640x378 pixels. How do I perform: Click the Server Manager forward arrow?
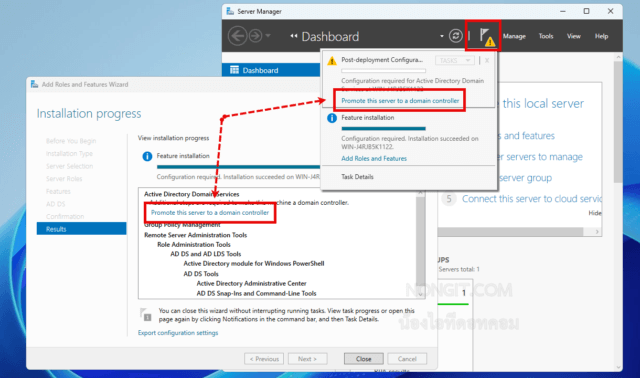click(x=256, y=36)
